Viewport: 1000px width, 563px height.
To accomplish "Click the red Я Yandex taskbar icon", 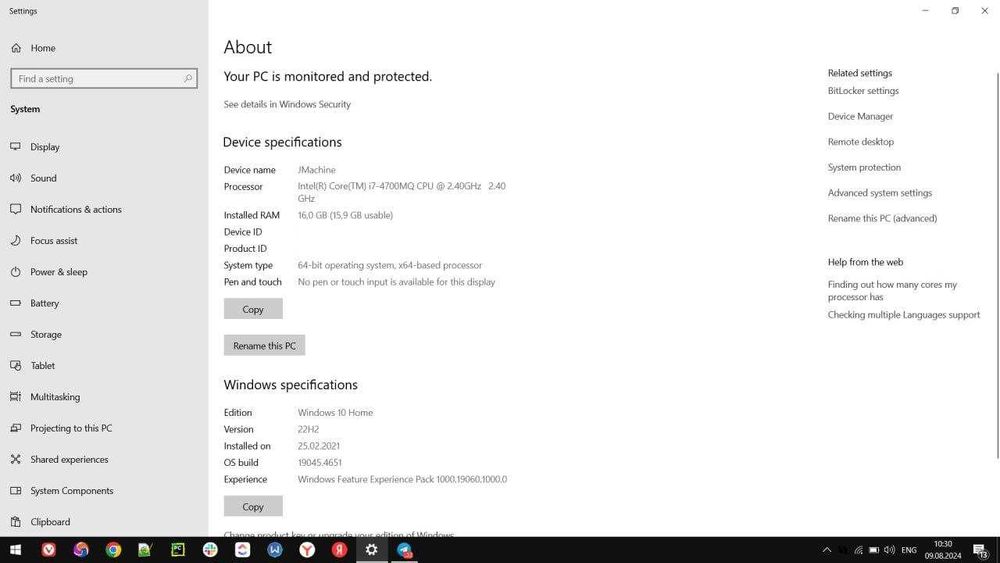I will coord(339,550).
